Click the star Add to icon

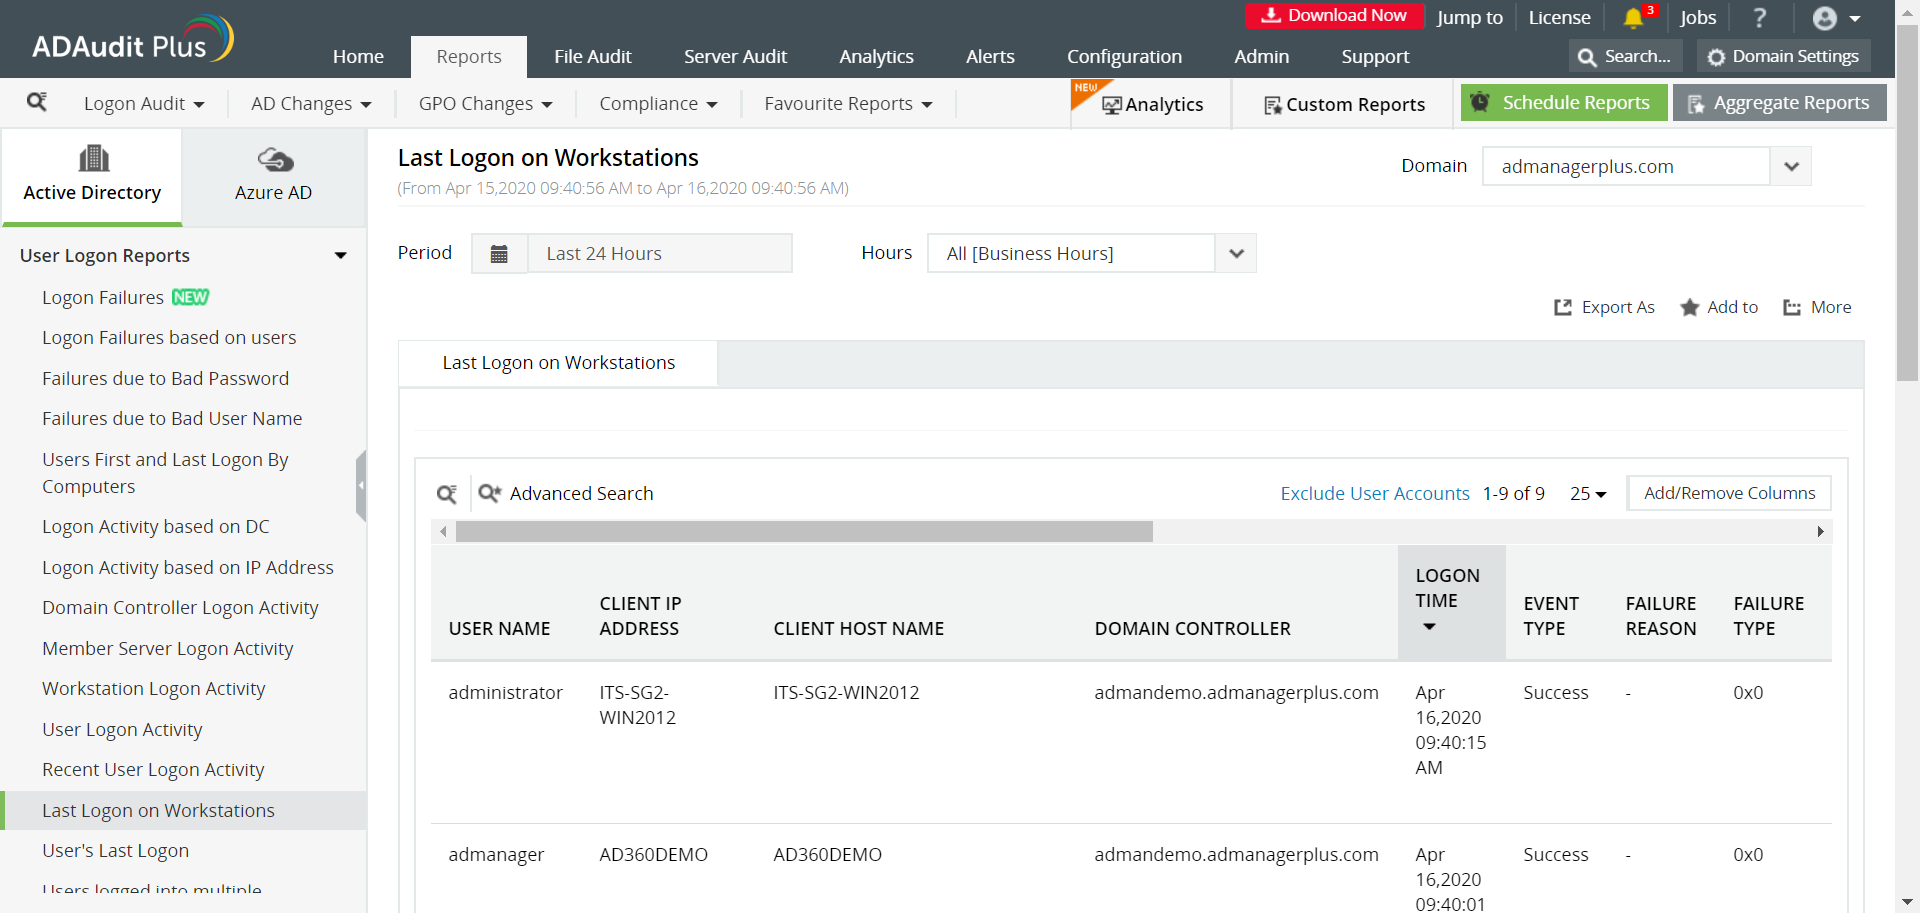click(1690, 307)
